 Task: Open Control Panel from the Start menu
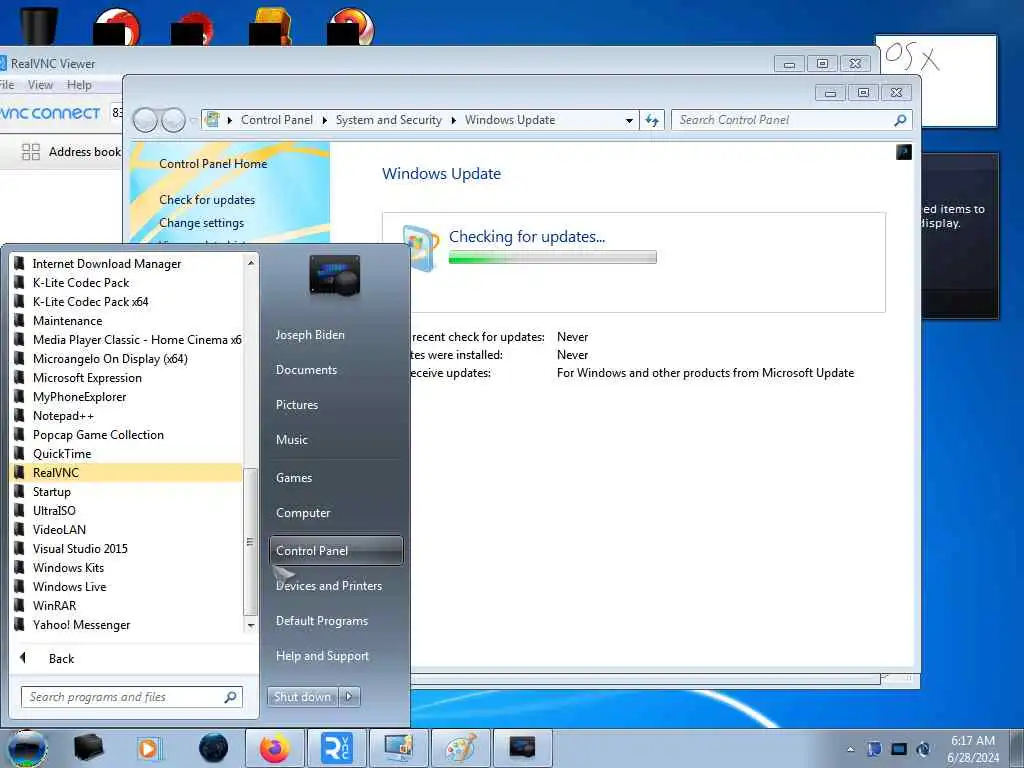click(x=336, y=551)
